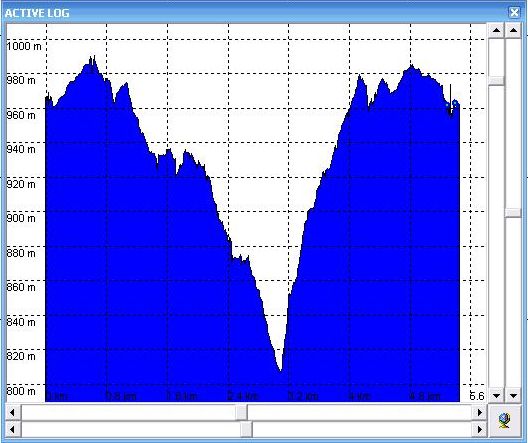Click the 5.6 distance axis label
Screen dimensions: 528x443
477,396
